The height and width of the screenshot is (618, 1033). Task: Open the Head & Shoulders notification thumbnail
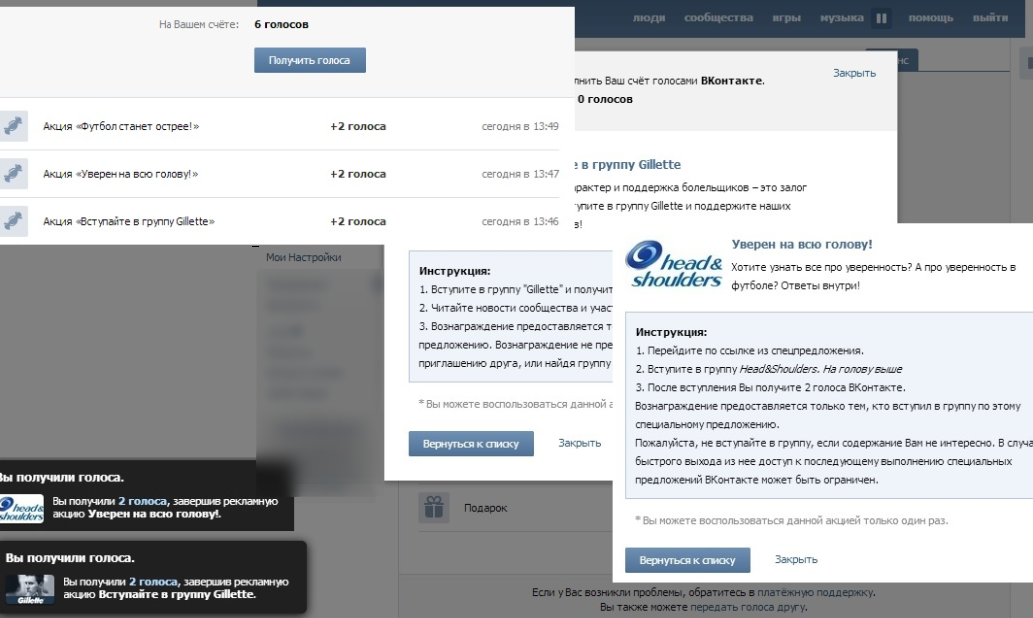(x=21, y=508)
